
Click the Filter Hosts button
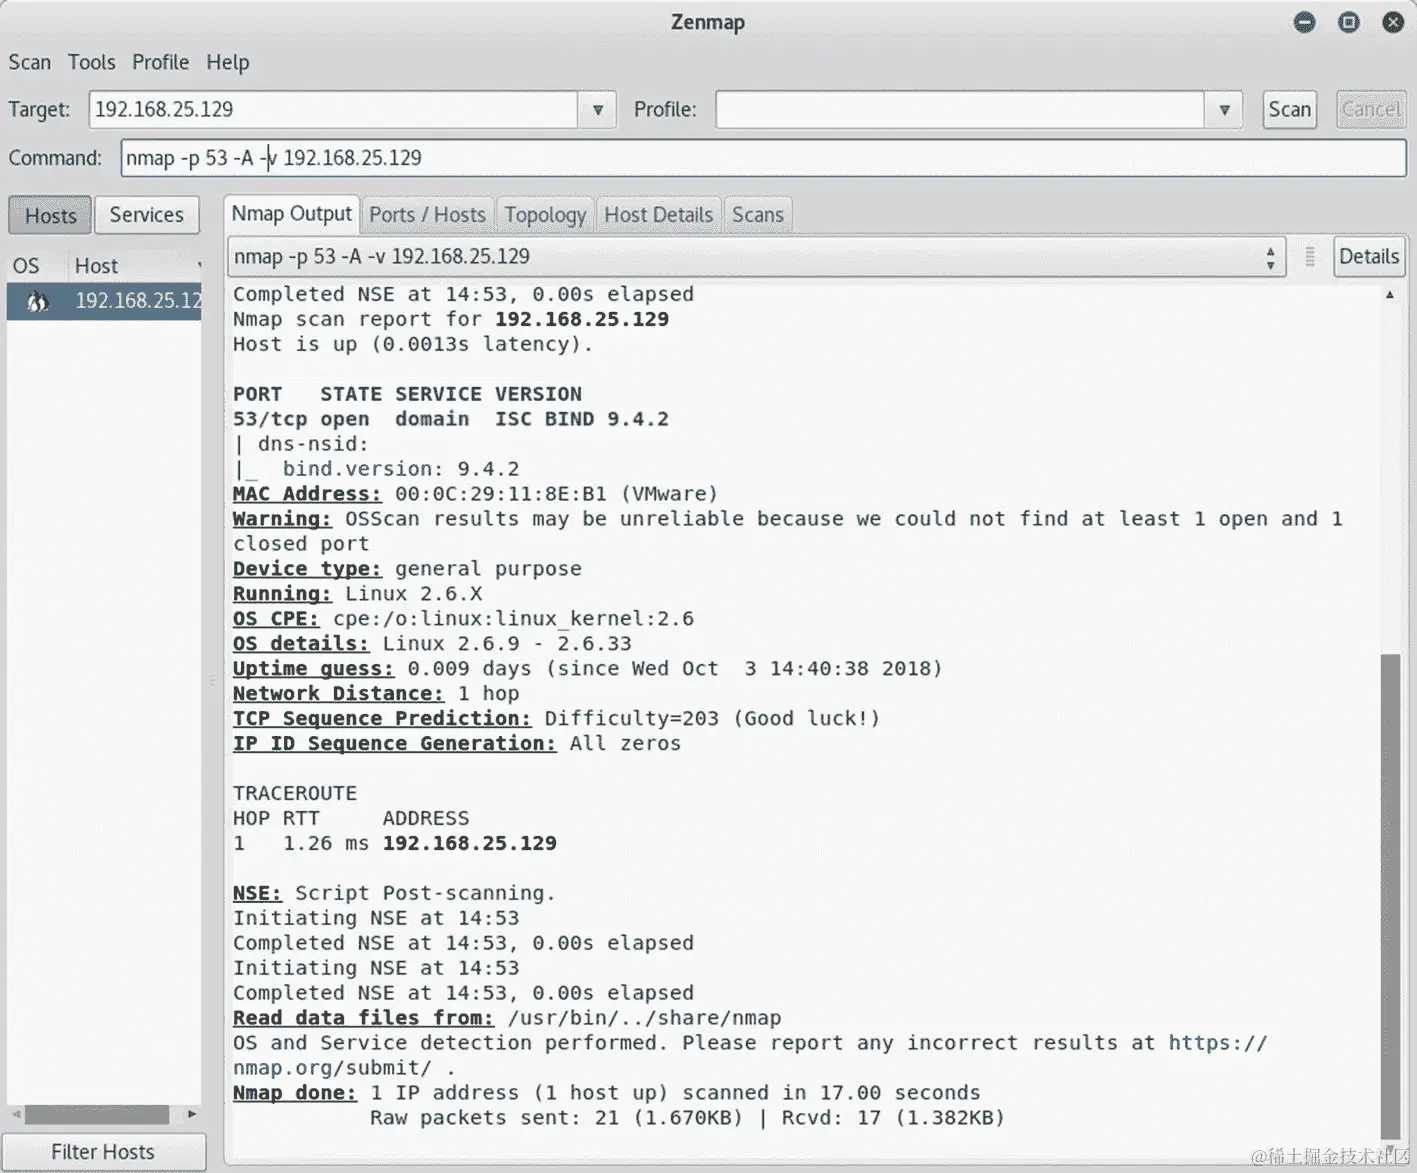coord(103,1152)
